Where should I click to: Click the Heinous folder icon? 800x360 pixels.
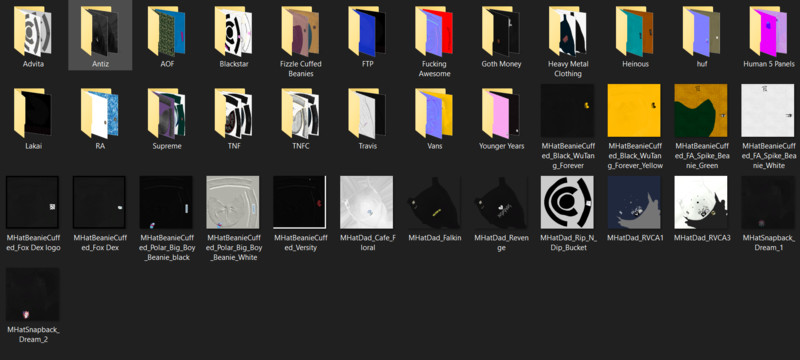[635, 31]
